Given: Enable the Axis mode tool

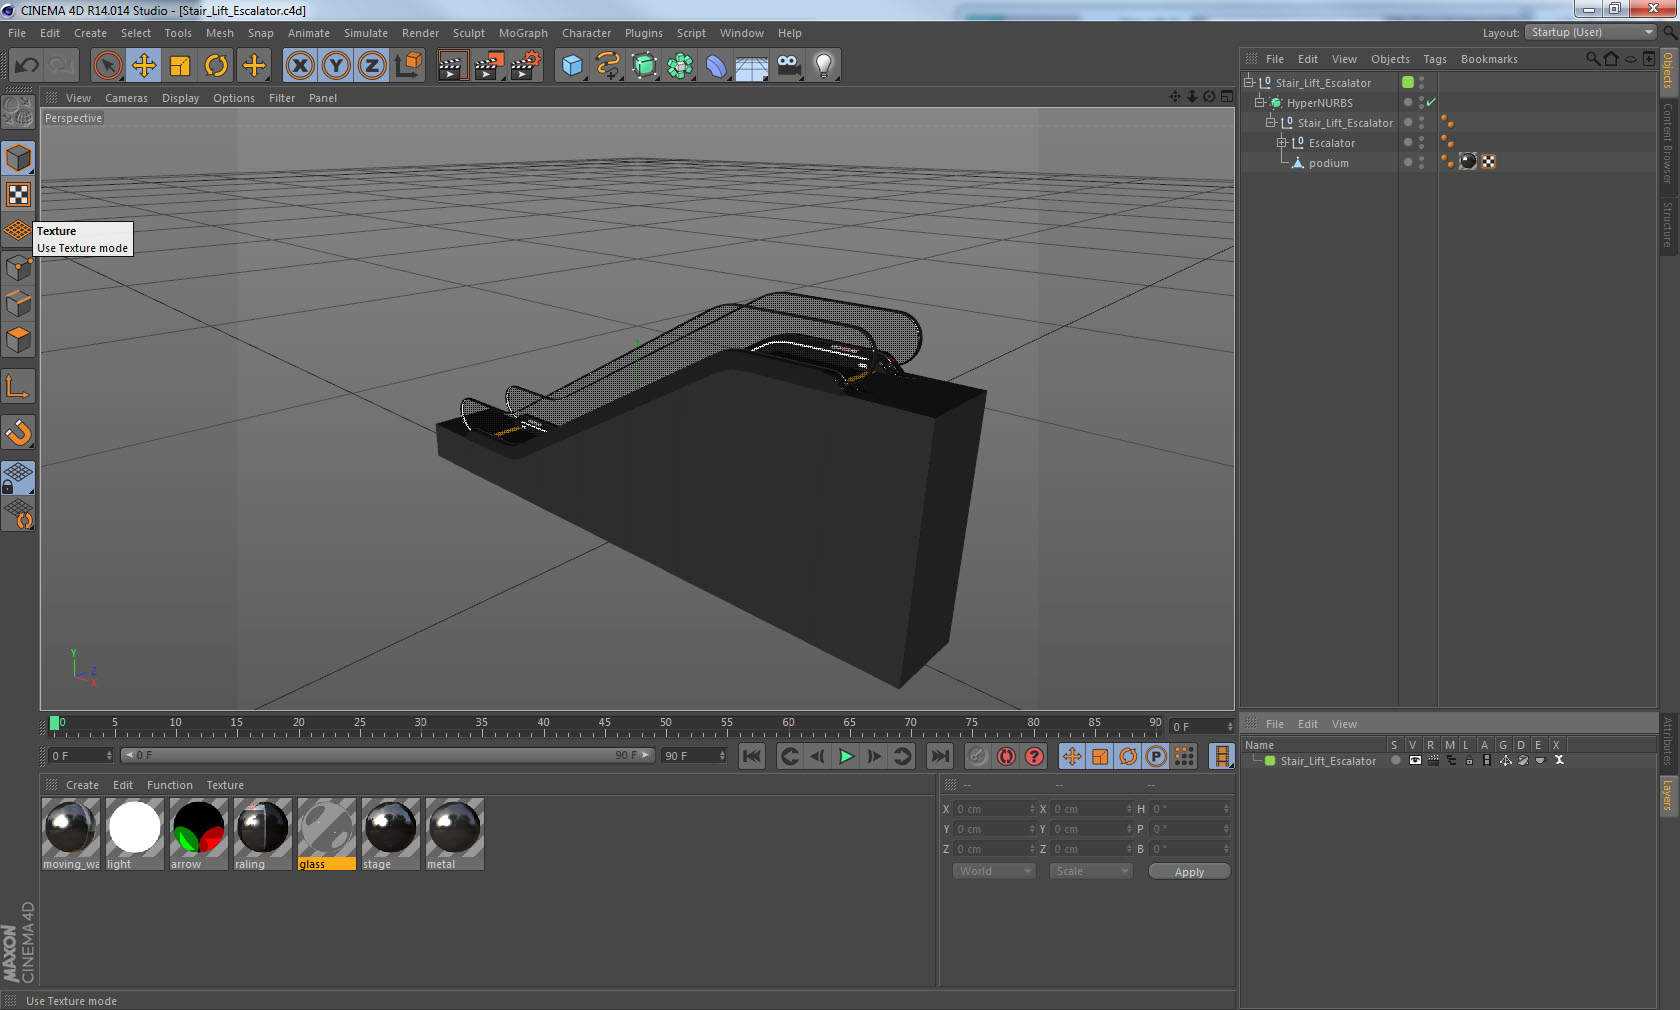Looking at the screenshot, I should click(x=18, y=386).
